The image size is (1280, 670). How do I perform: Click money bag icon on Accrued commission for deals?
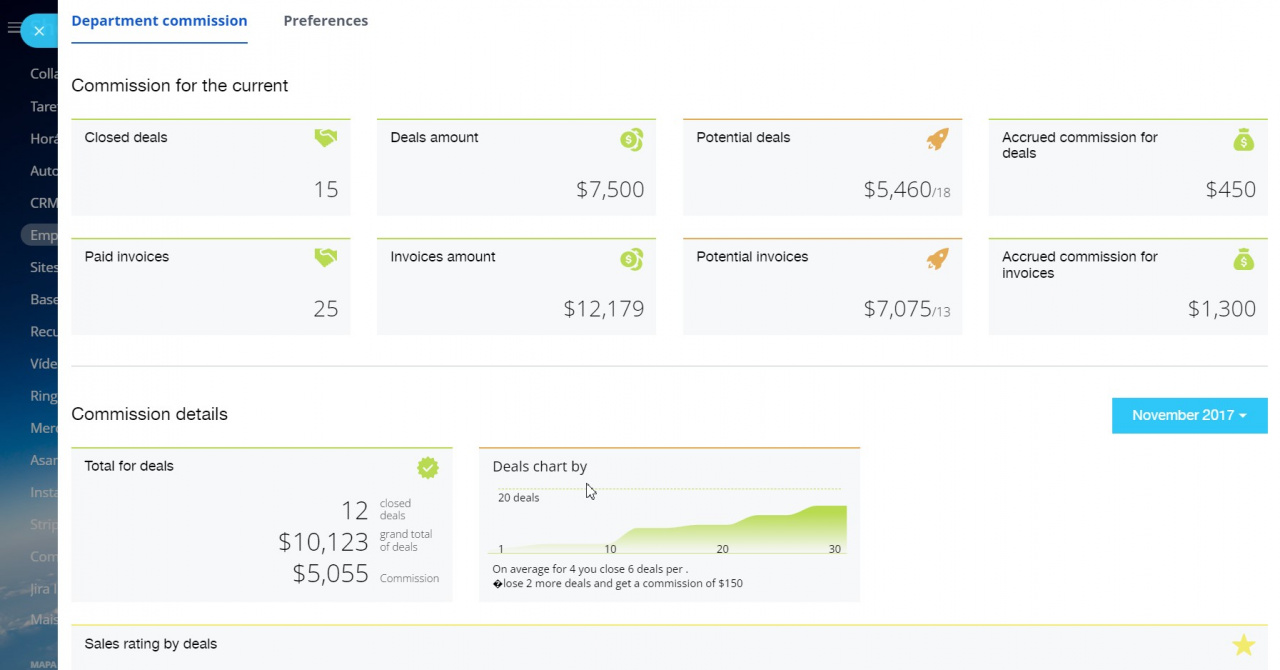[1243, 140]
